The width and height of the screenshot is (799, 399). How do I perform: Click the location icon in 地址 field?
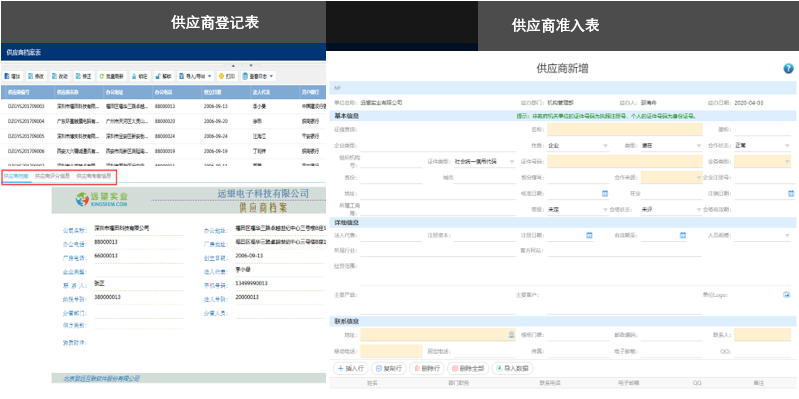(x=512, y=335)
